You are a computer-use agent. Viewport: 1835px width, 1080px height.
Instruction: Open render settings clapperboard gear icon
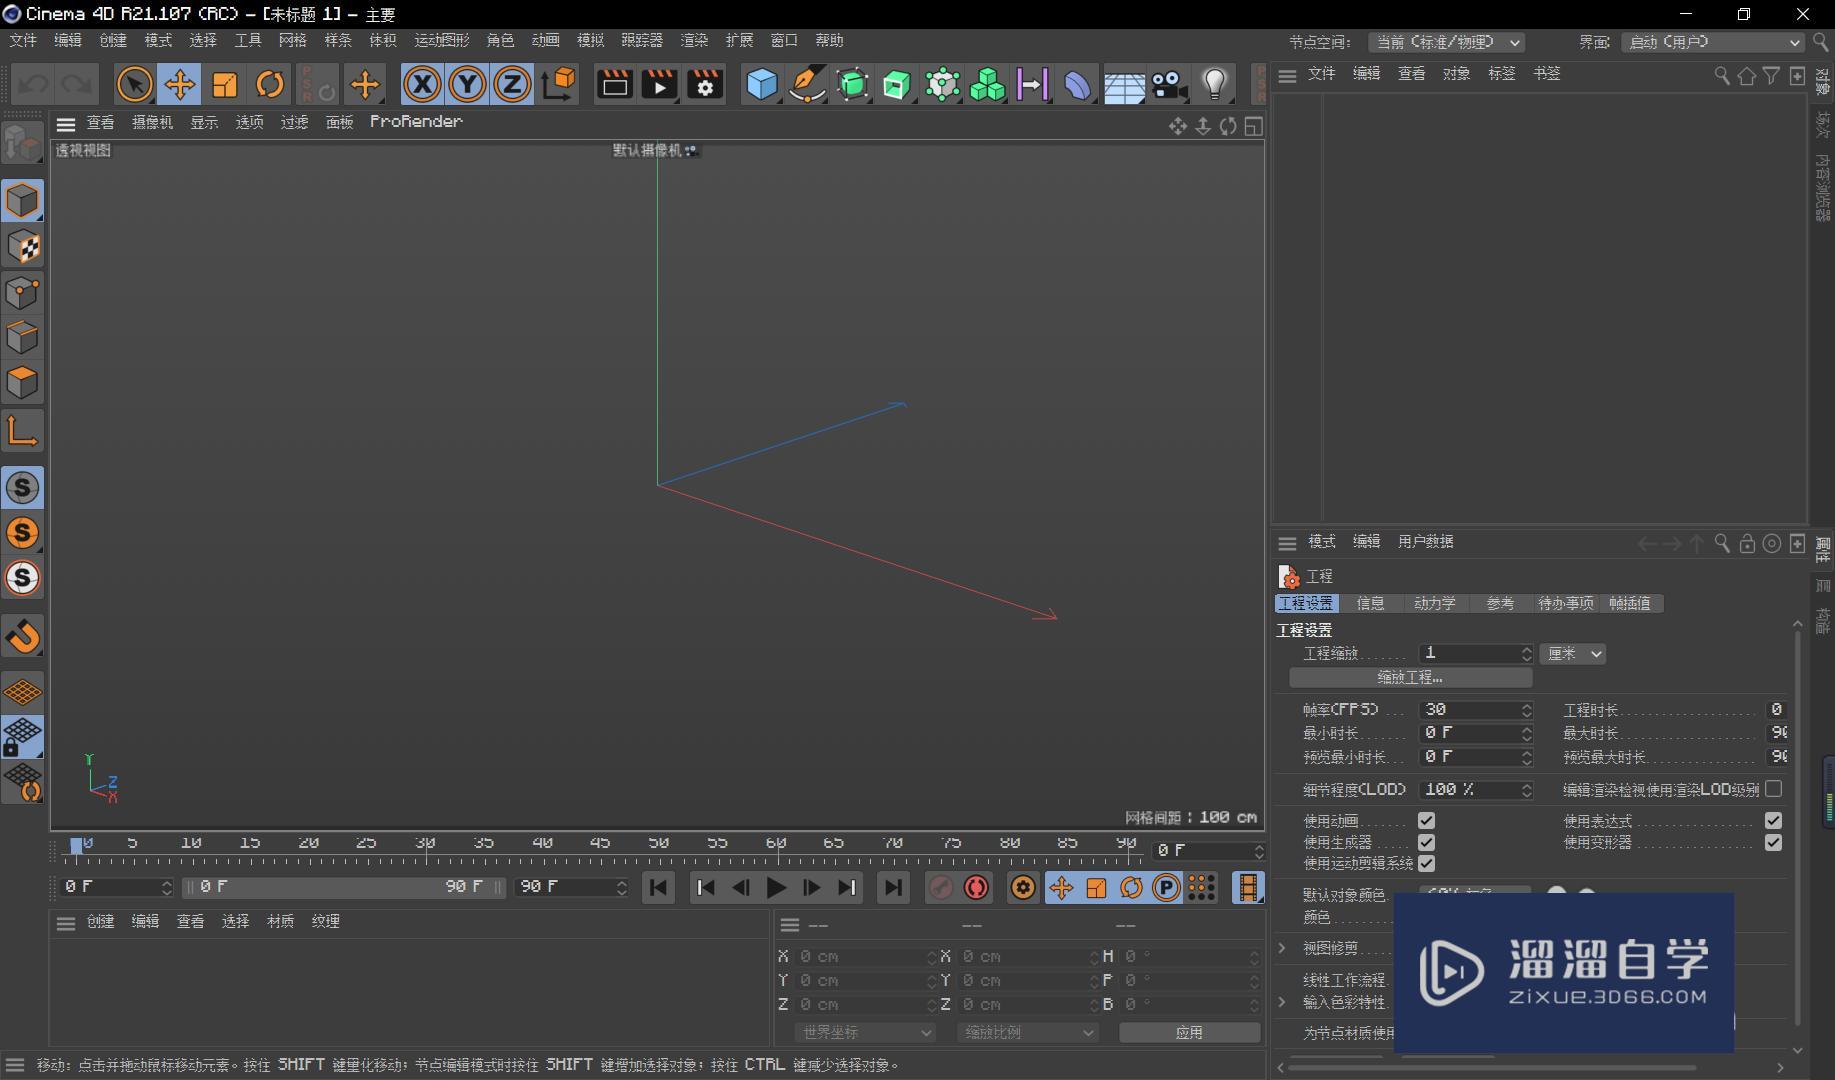pyautogui.click(x=705, y=85)
